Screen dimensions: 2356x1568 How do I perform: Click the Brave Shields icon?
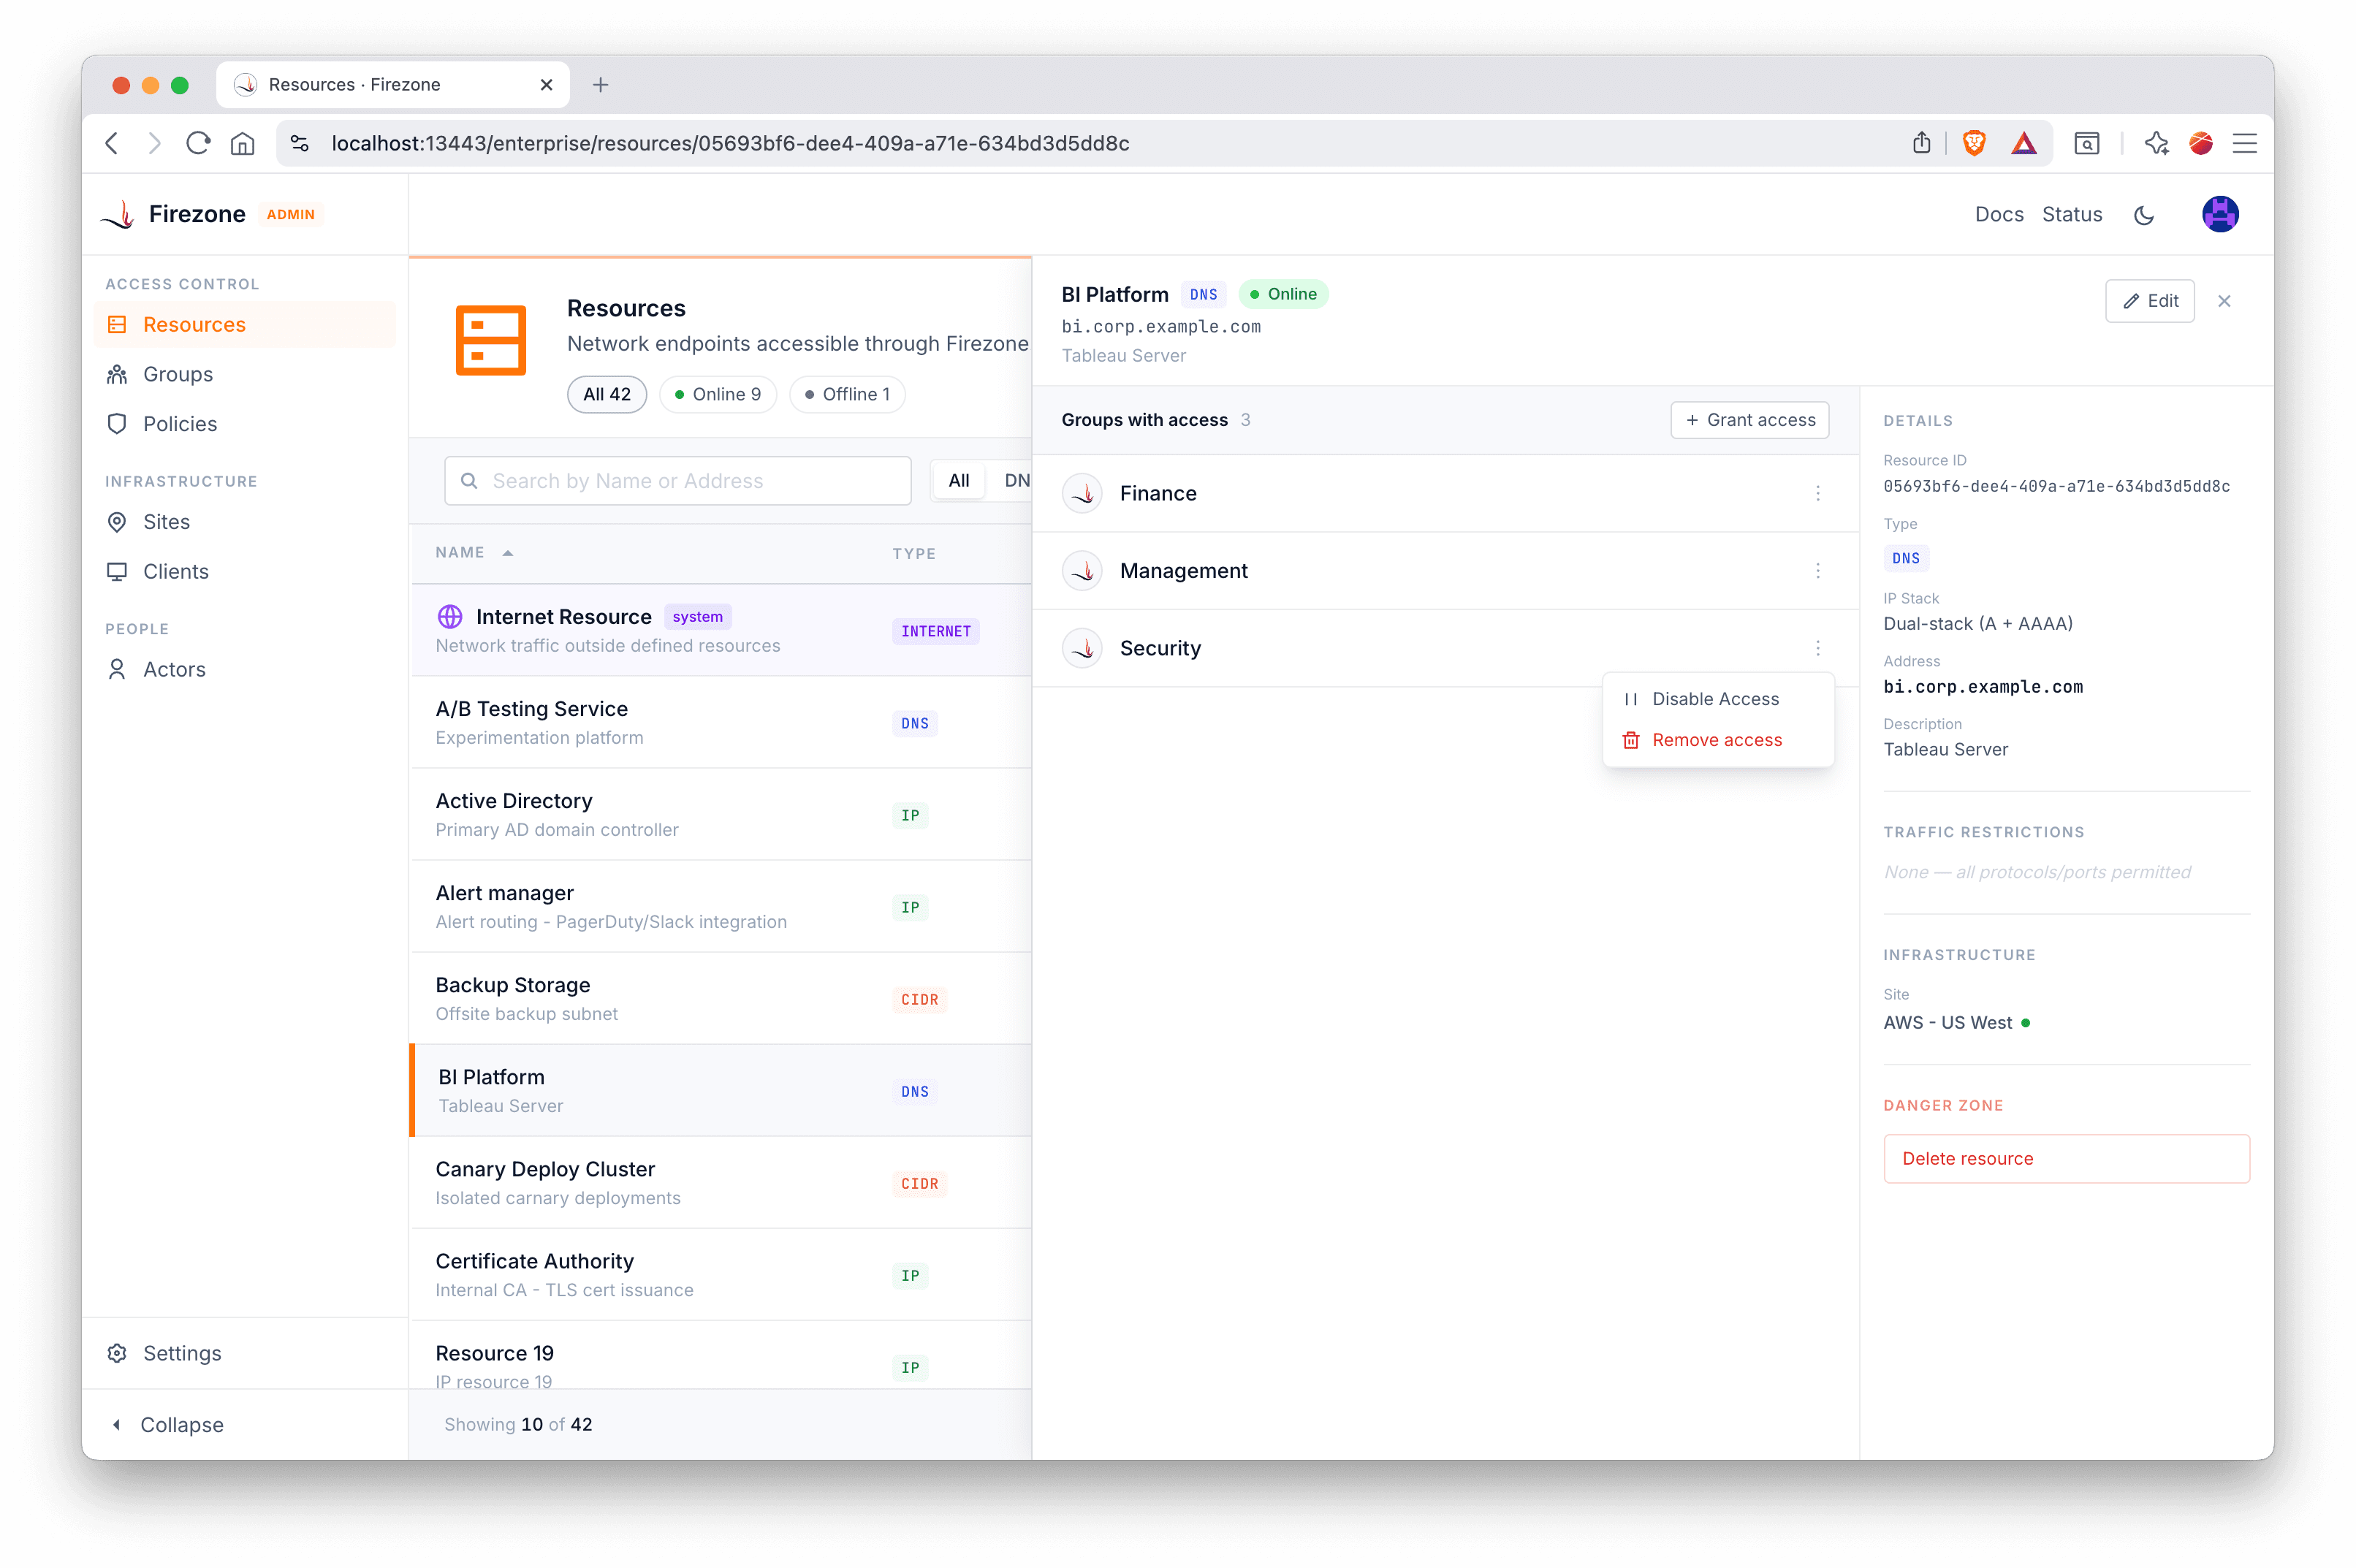point(1973,143)
